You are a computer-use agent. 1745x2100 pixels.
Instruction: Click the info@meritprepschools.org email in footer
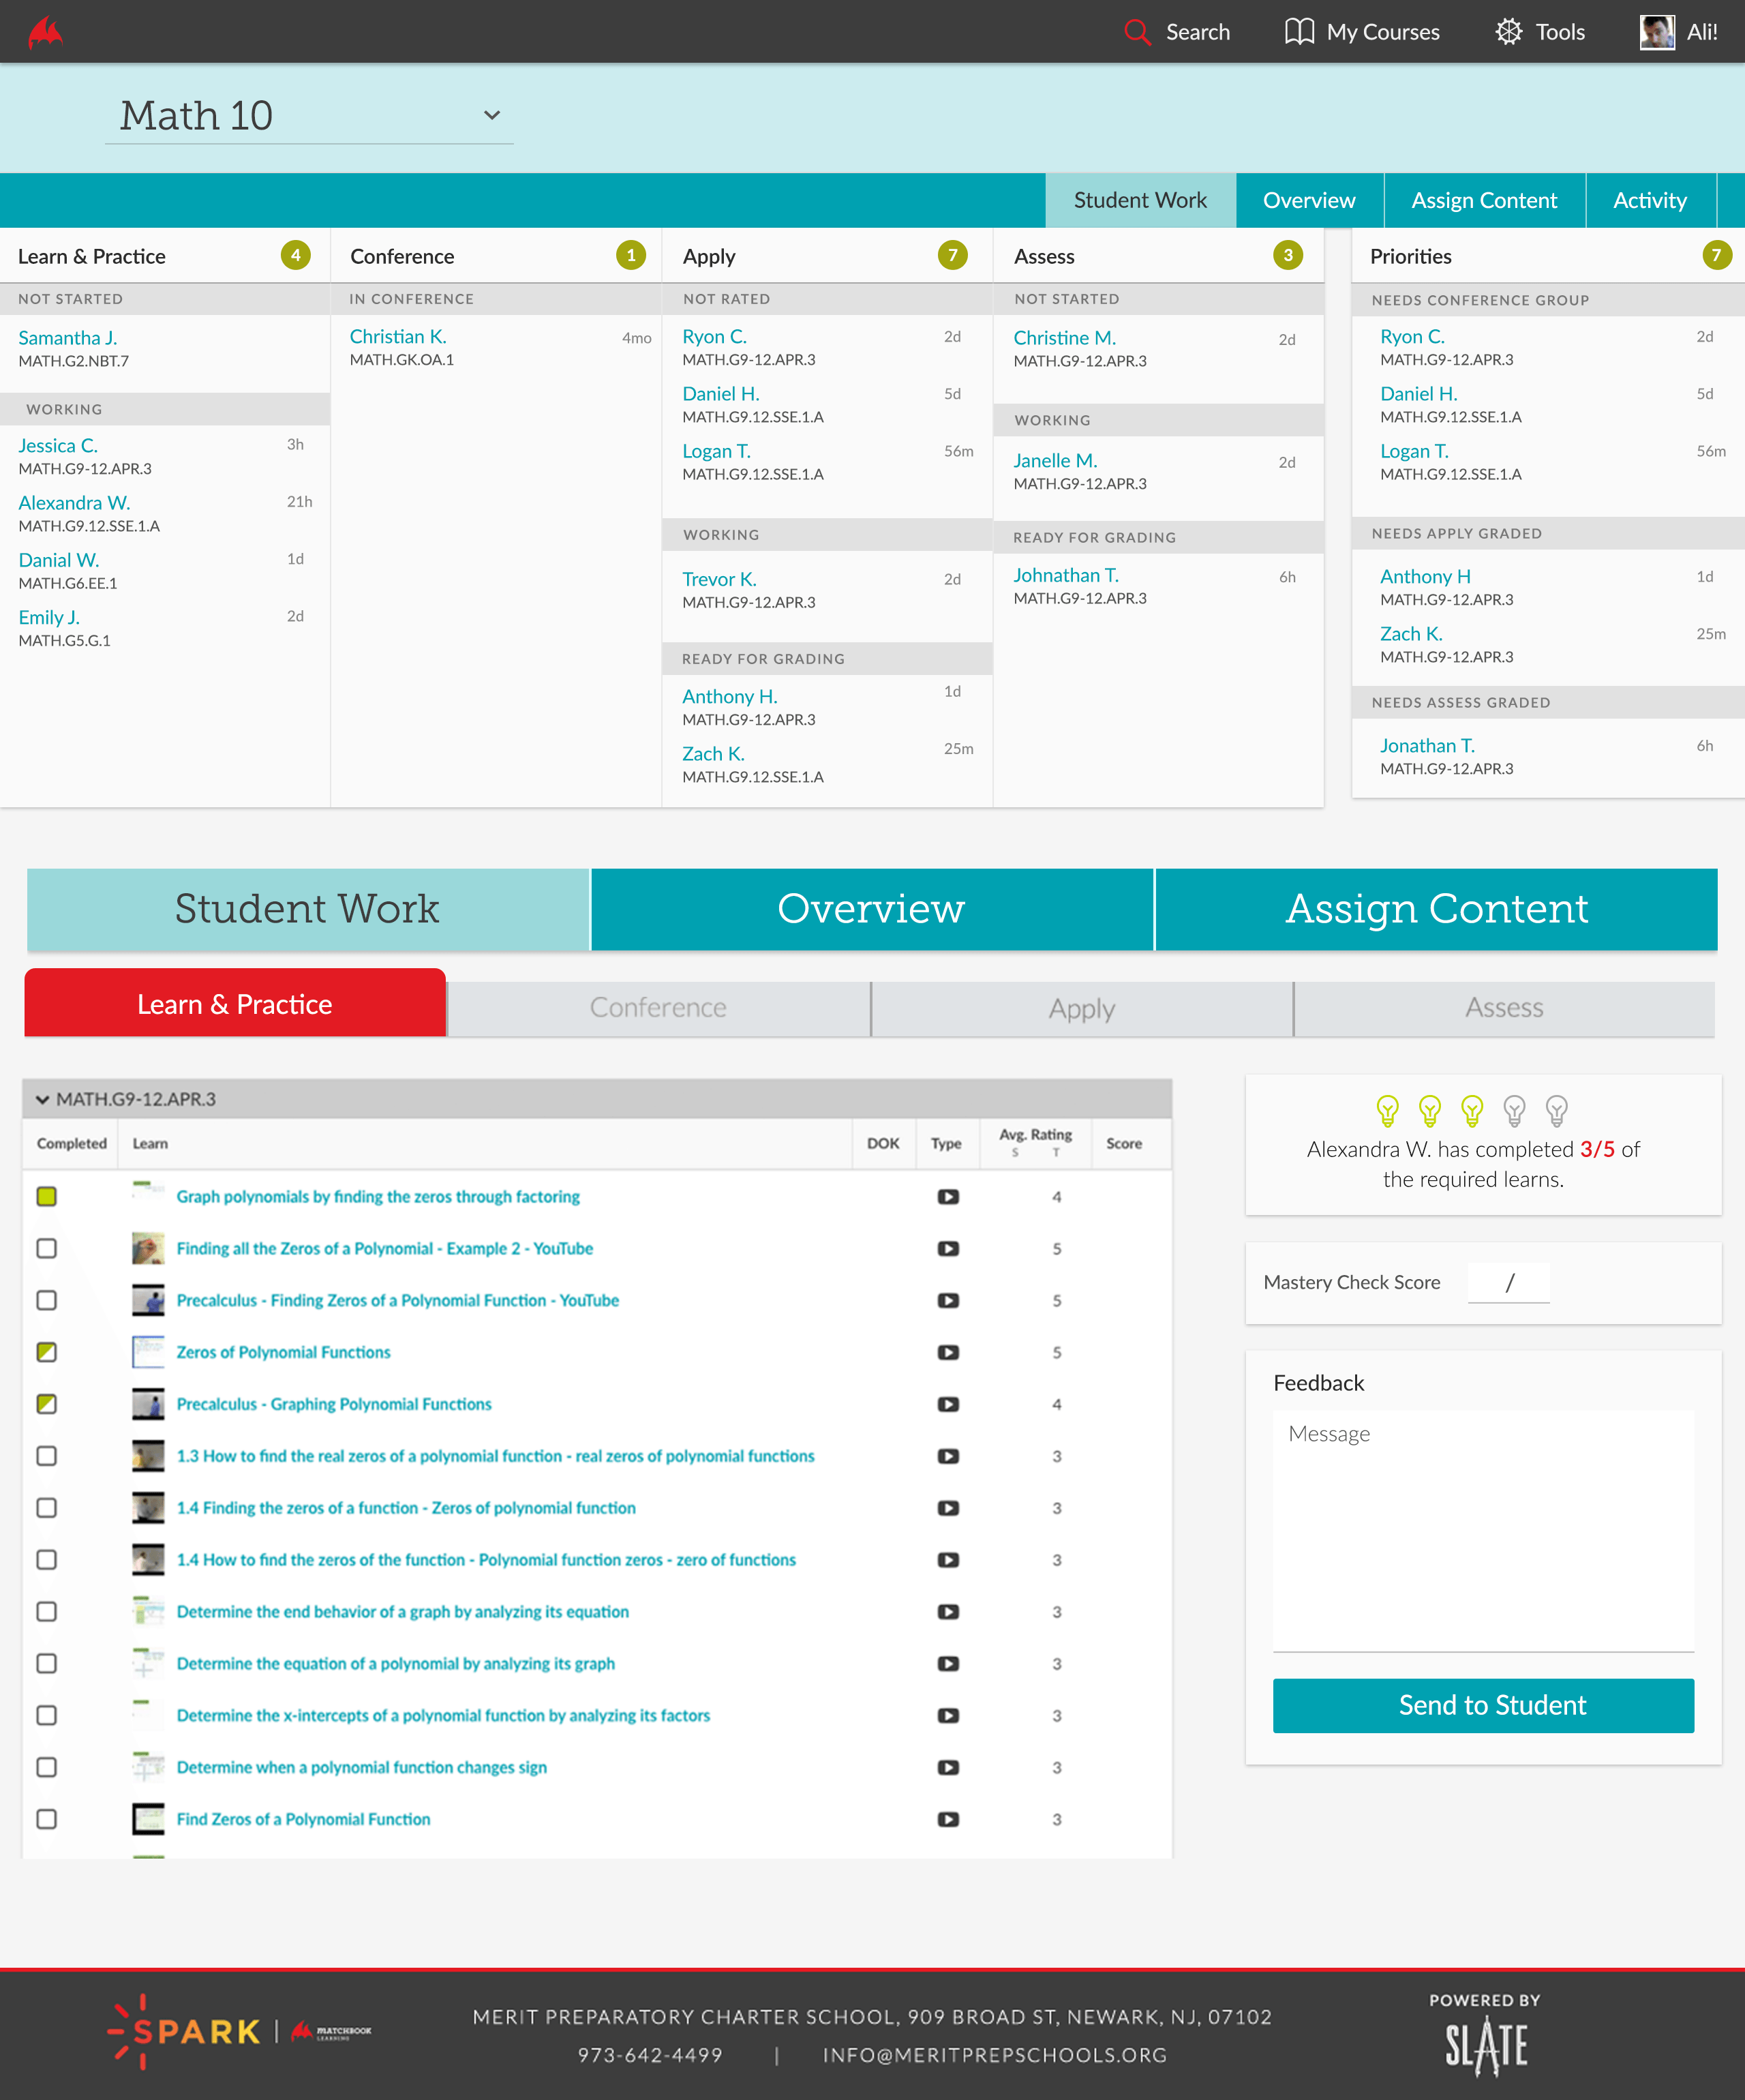995,2055
